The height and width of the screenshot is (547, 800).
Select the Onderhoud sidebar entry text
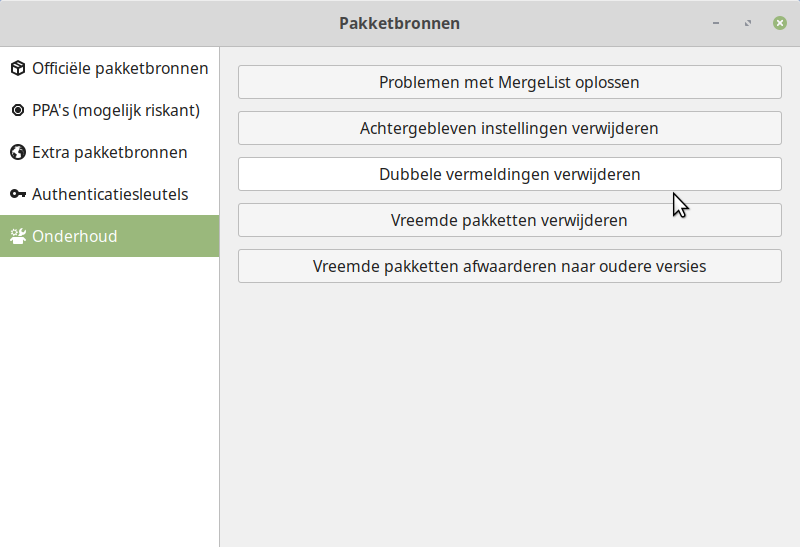(x=74, y=236)
